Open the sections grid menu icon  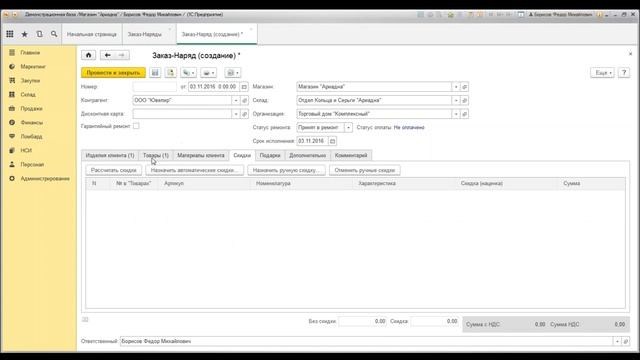click(x=10, y=34)
